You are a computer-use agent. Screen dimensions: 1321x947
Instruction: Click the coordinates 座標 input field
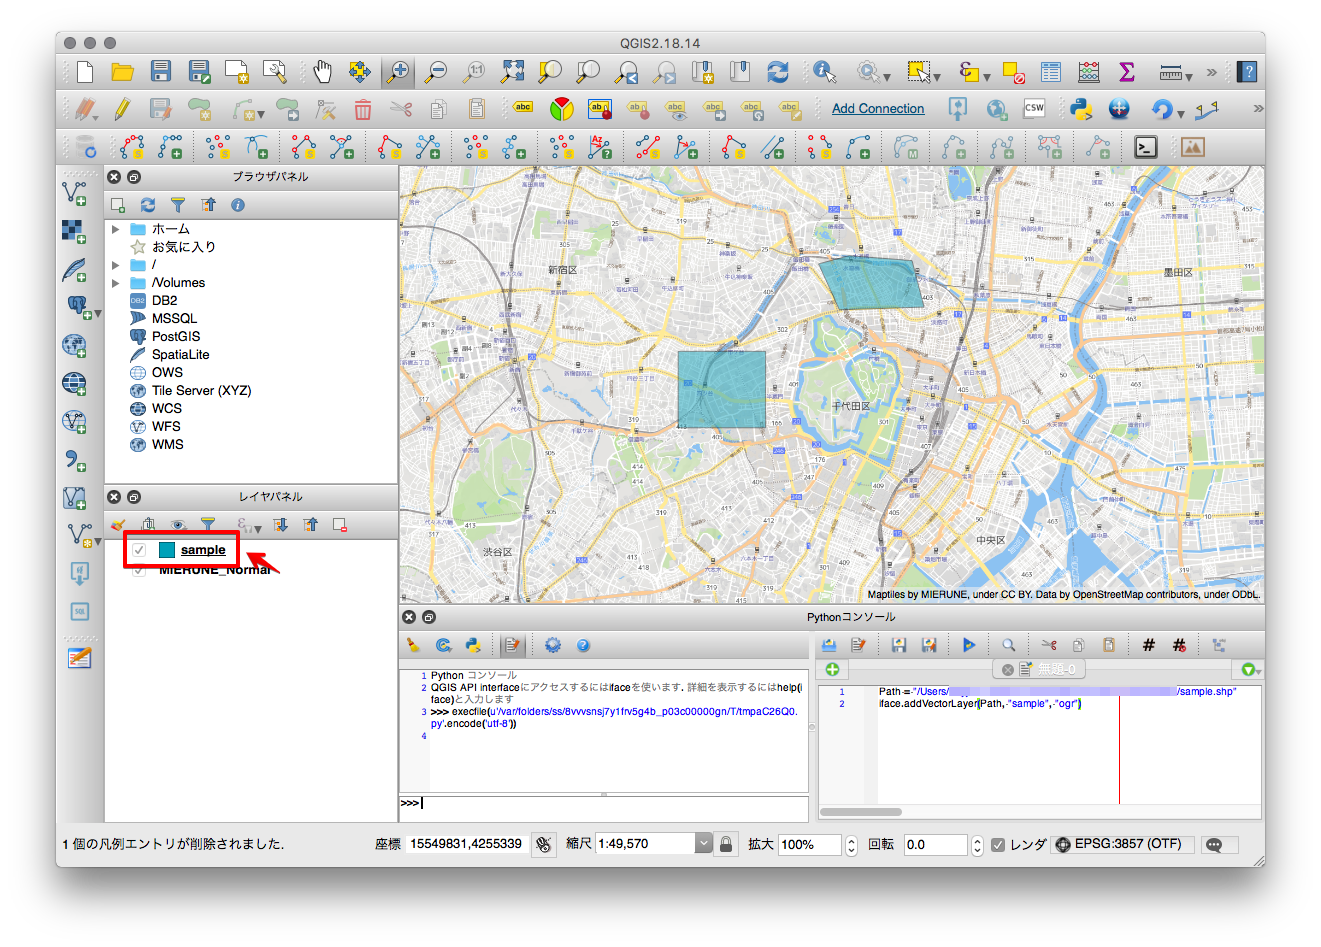[466, 844]
